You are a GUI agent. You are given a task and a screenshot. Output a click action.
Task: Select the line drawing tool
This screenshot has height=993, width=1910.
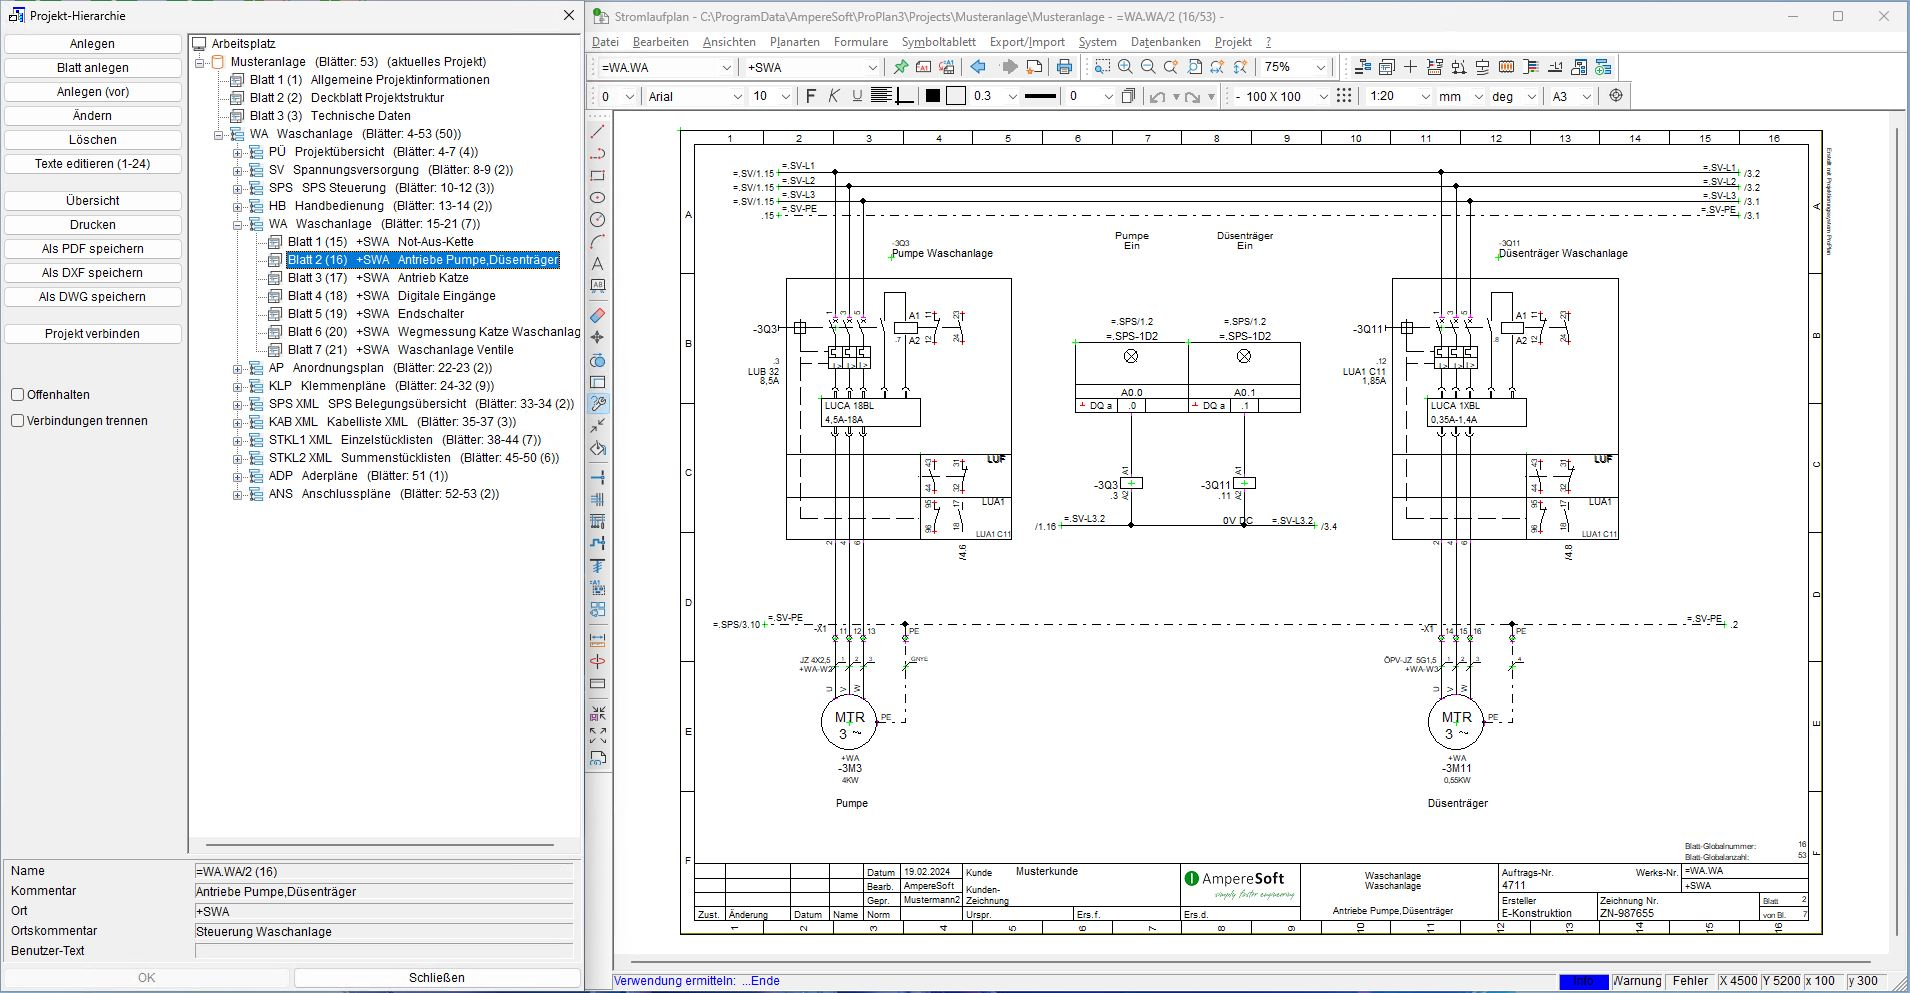598,132
